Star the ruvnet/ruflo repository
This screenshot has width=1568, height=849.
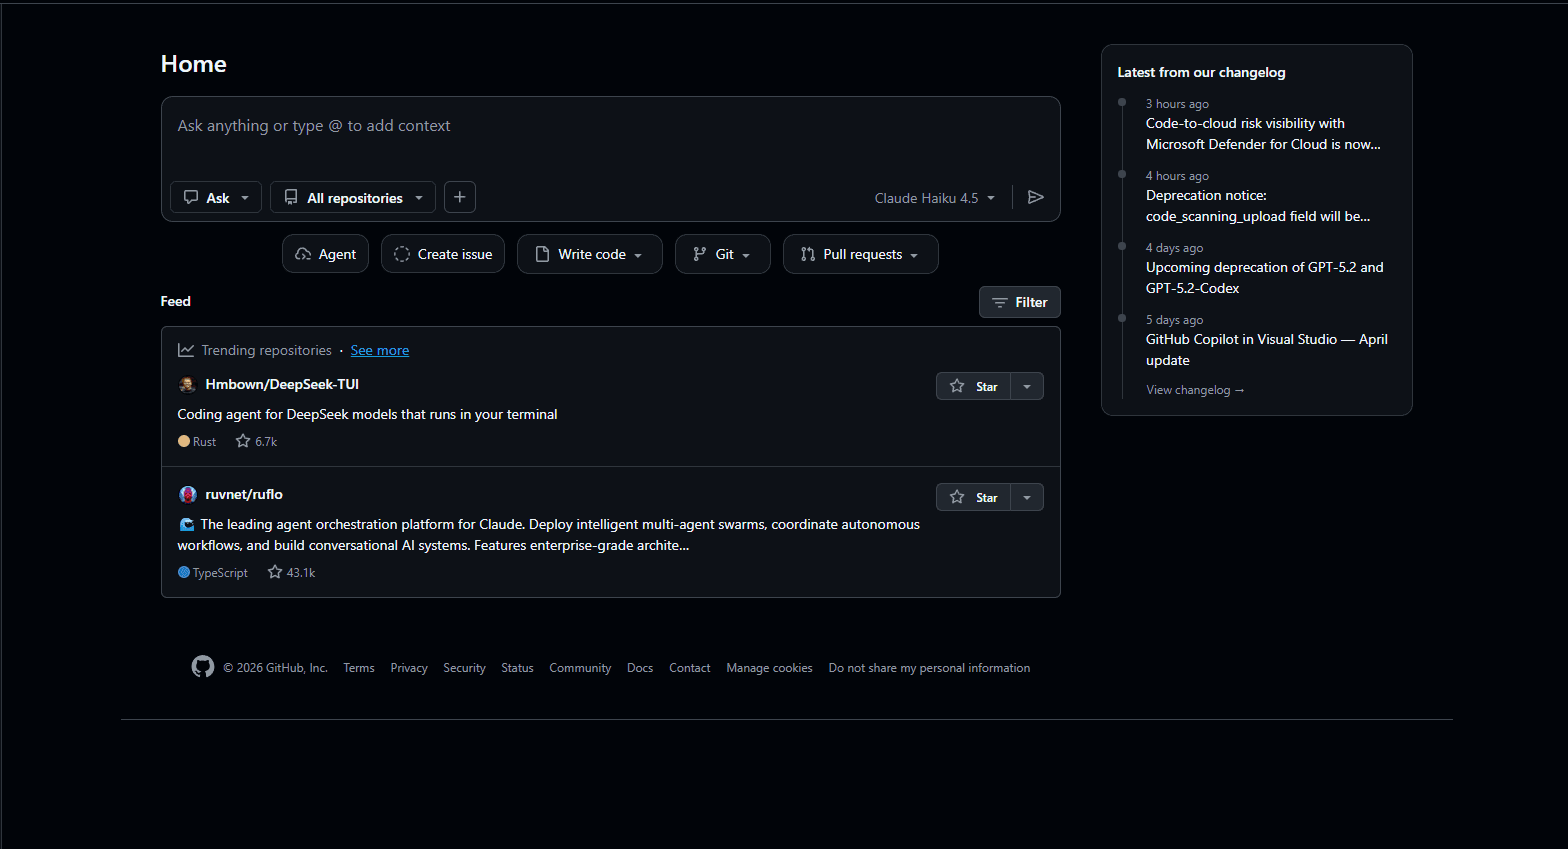pyautogui.click(x=973, y=497)
